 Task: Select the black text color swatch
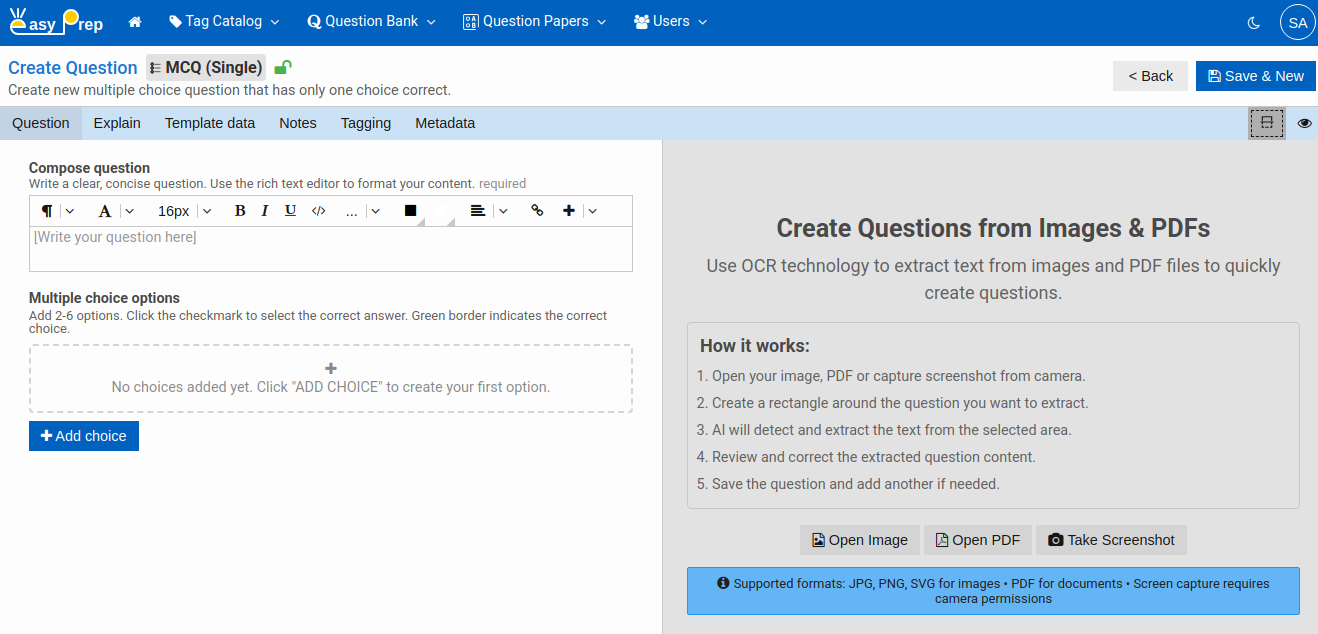408,210
